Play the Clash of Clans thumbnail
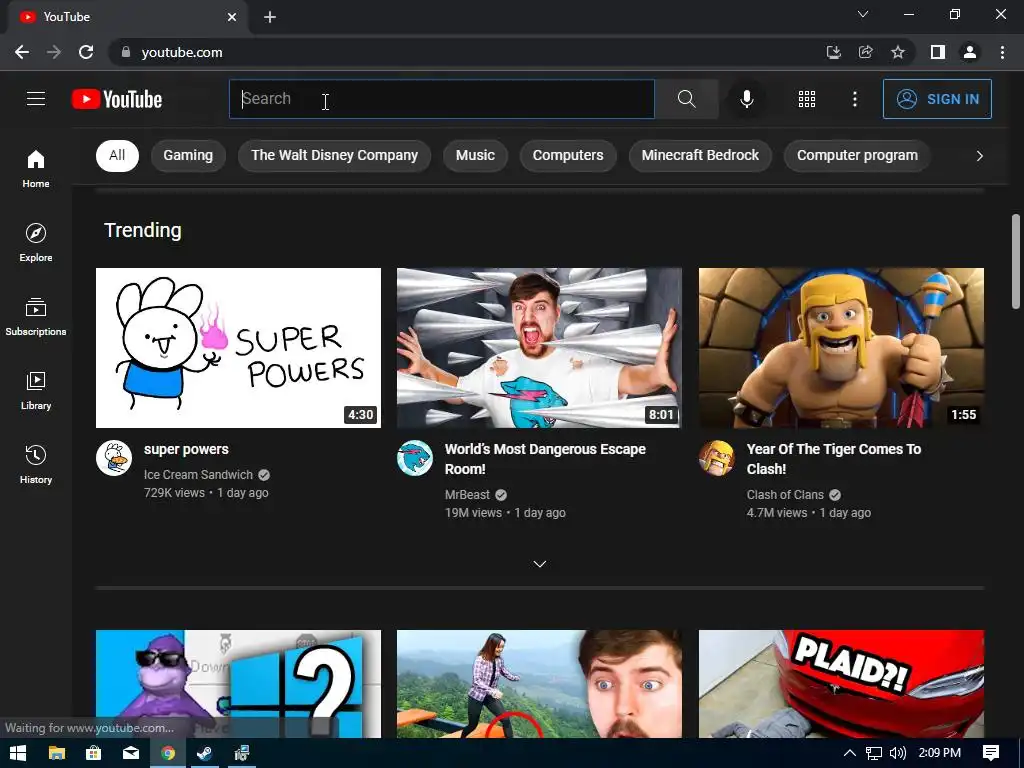The height and width of the screenshot is (768, 1024). point(841,347)
